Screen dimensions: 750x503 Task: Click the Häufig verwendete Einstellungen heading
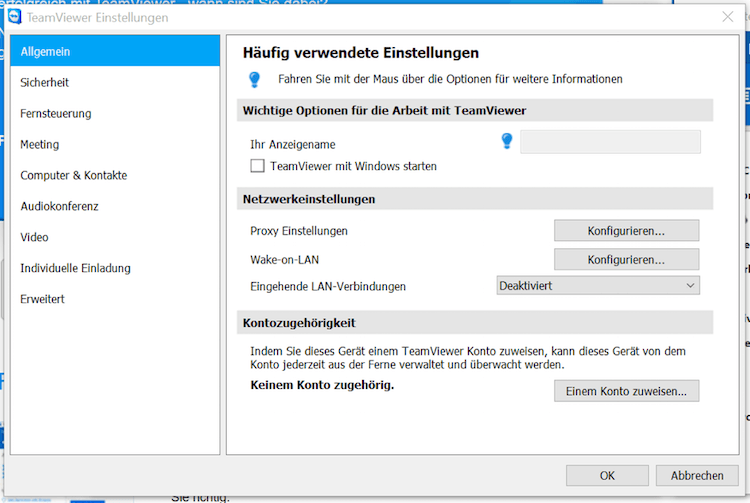click(361, 53)
